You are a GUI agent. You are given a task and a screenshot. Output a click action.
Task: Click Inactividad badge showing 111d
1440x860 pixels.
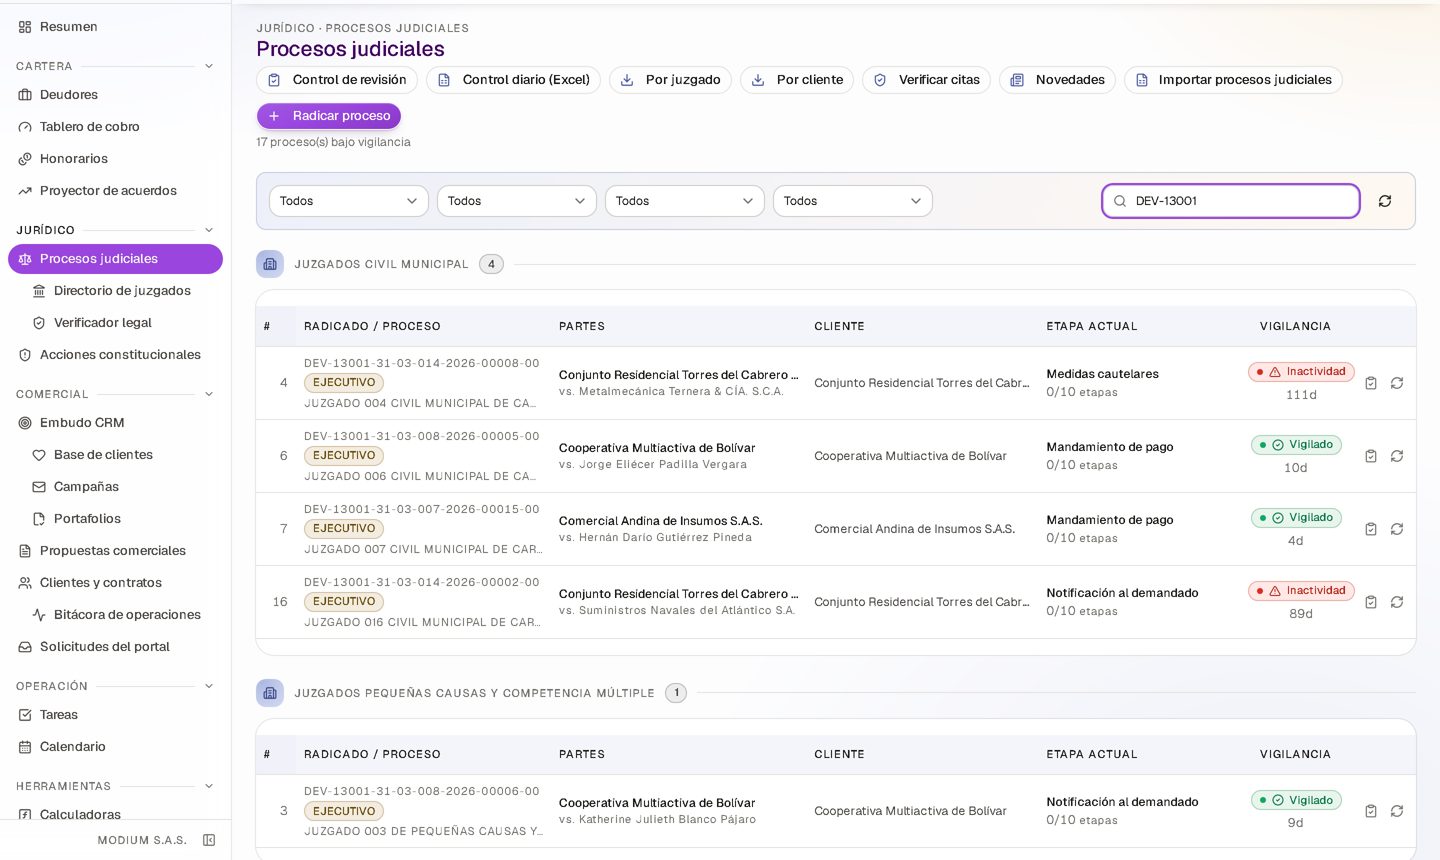[1301, 372]
